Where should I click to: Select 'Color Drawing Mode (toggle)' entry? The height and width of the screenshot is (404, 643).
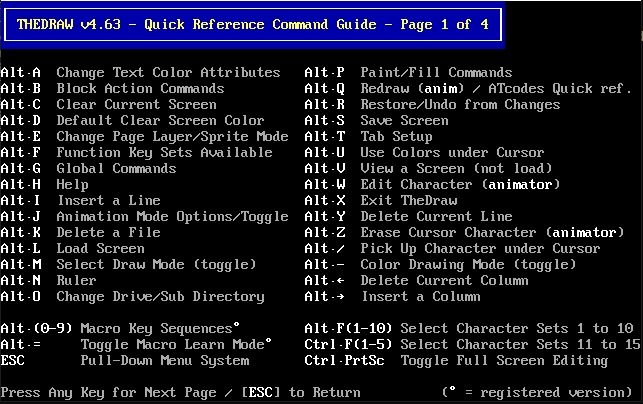(x=468, y=265)
